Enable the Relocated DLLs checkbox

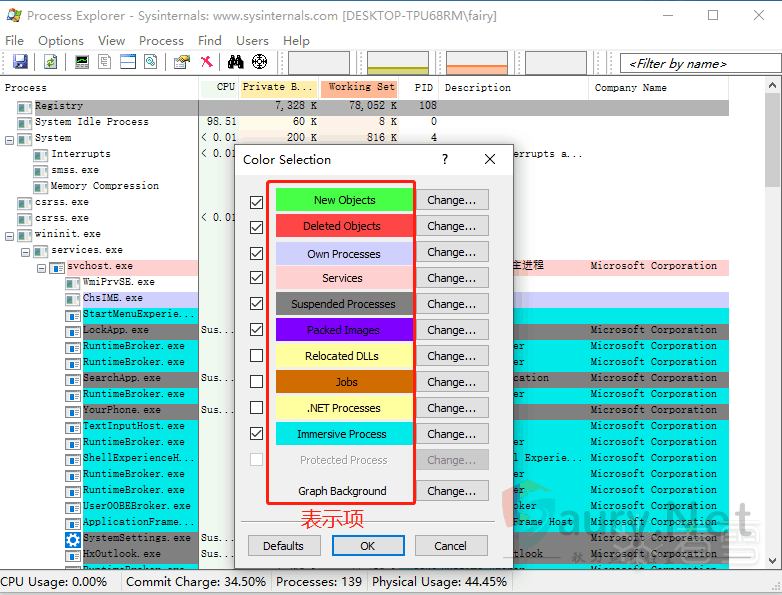[257, 356]
